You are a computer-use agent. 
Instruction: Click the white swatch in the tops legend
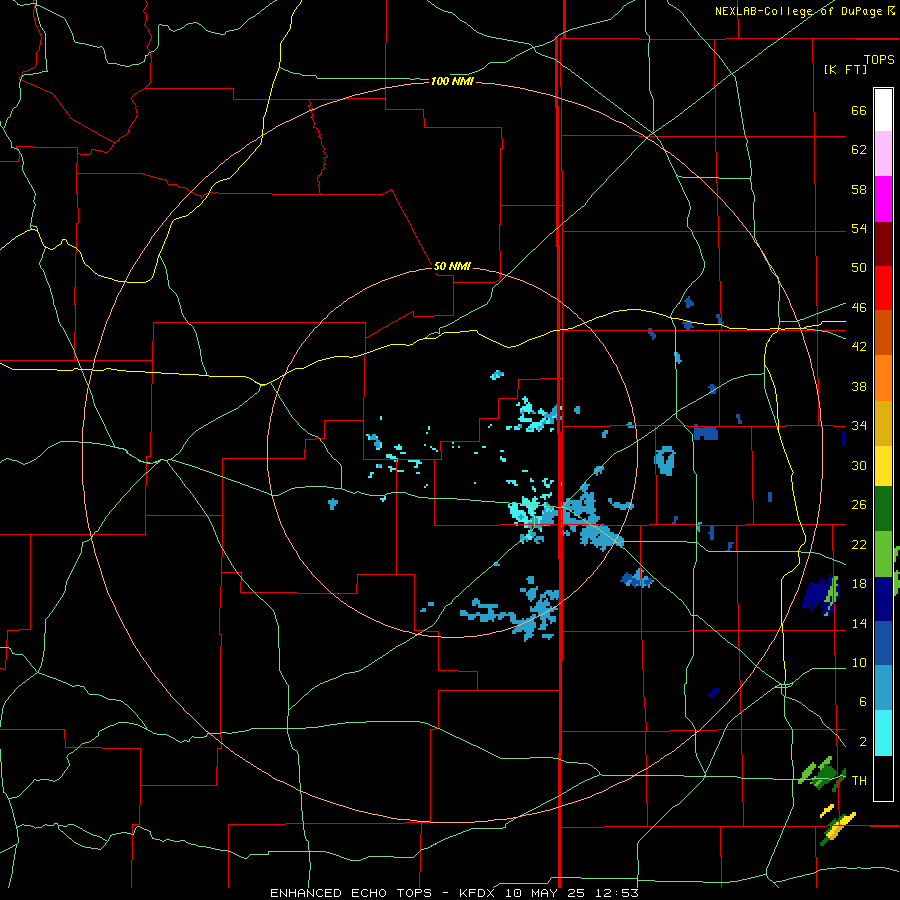883,110
